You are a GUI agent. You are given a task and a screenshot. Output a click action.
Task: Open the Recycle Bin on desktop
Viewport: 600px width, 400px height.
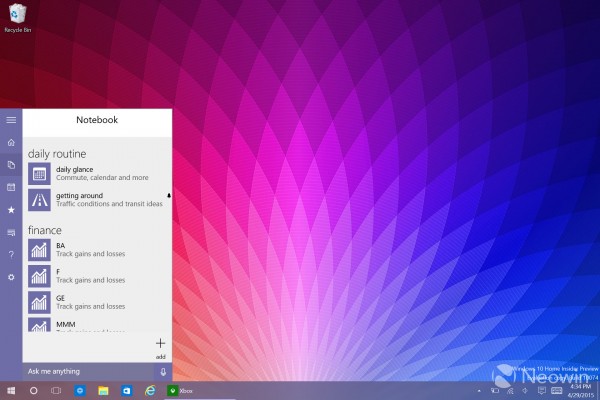click(14, 15)
